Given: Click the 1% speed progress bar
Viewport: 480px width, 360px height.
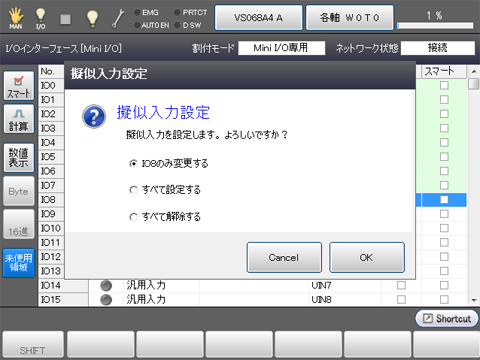Looking at the screenshot, I should (435, 26).
